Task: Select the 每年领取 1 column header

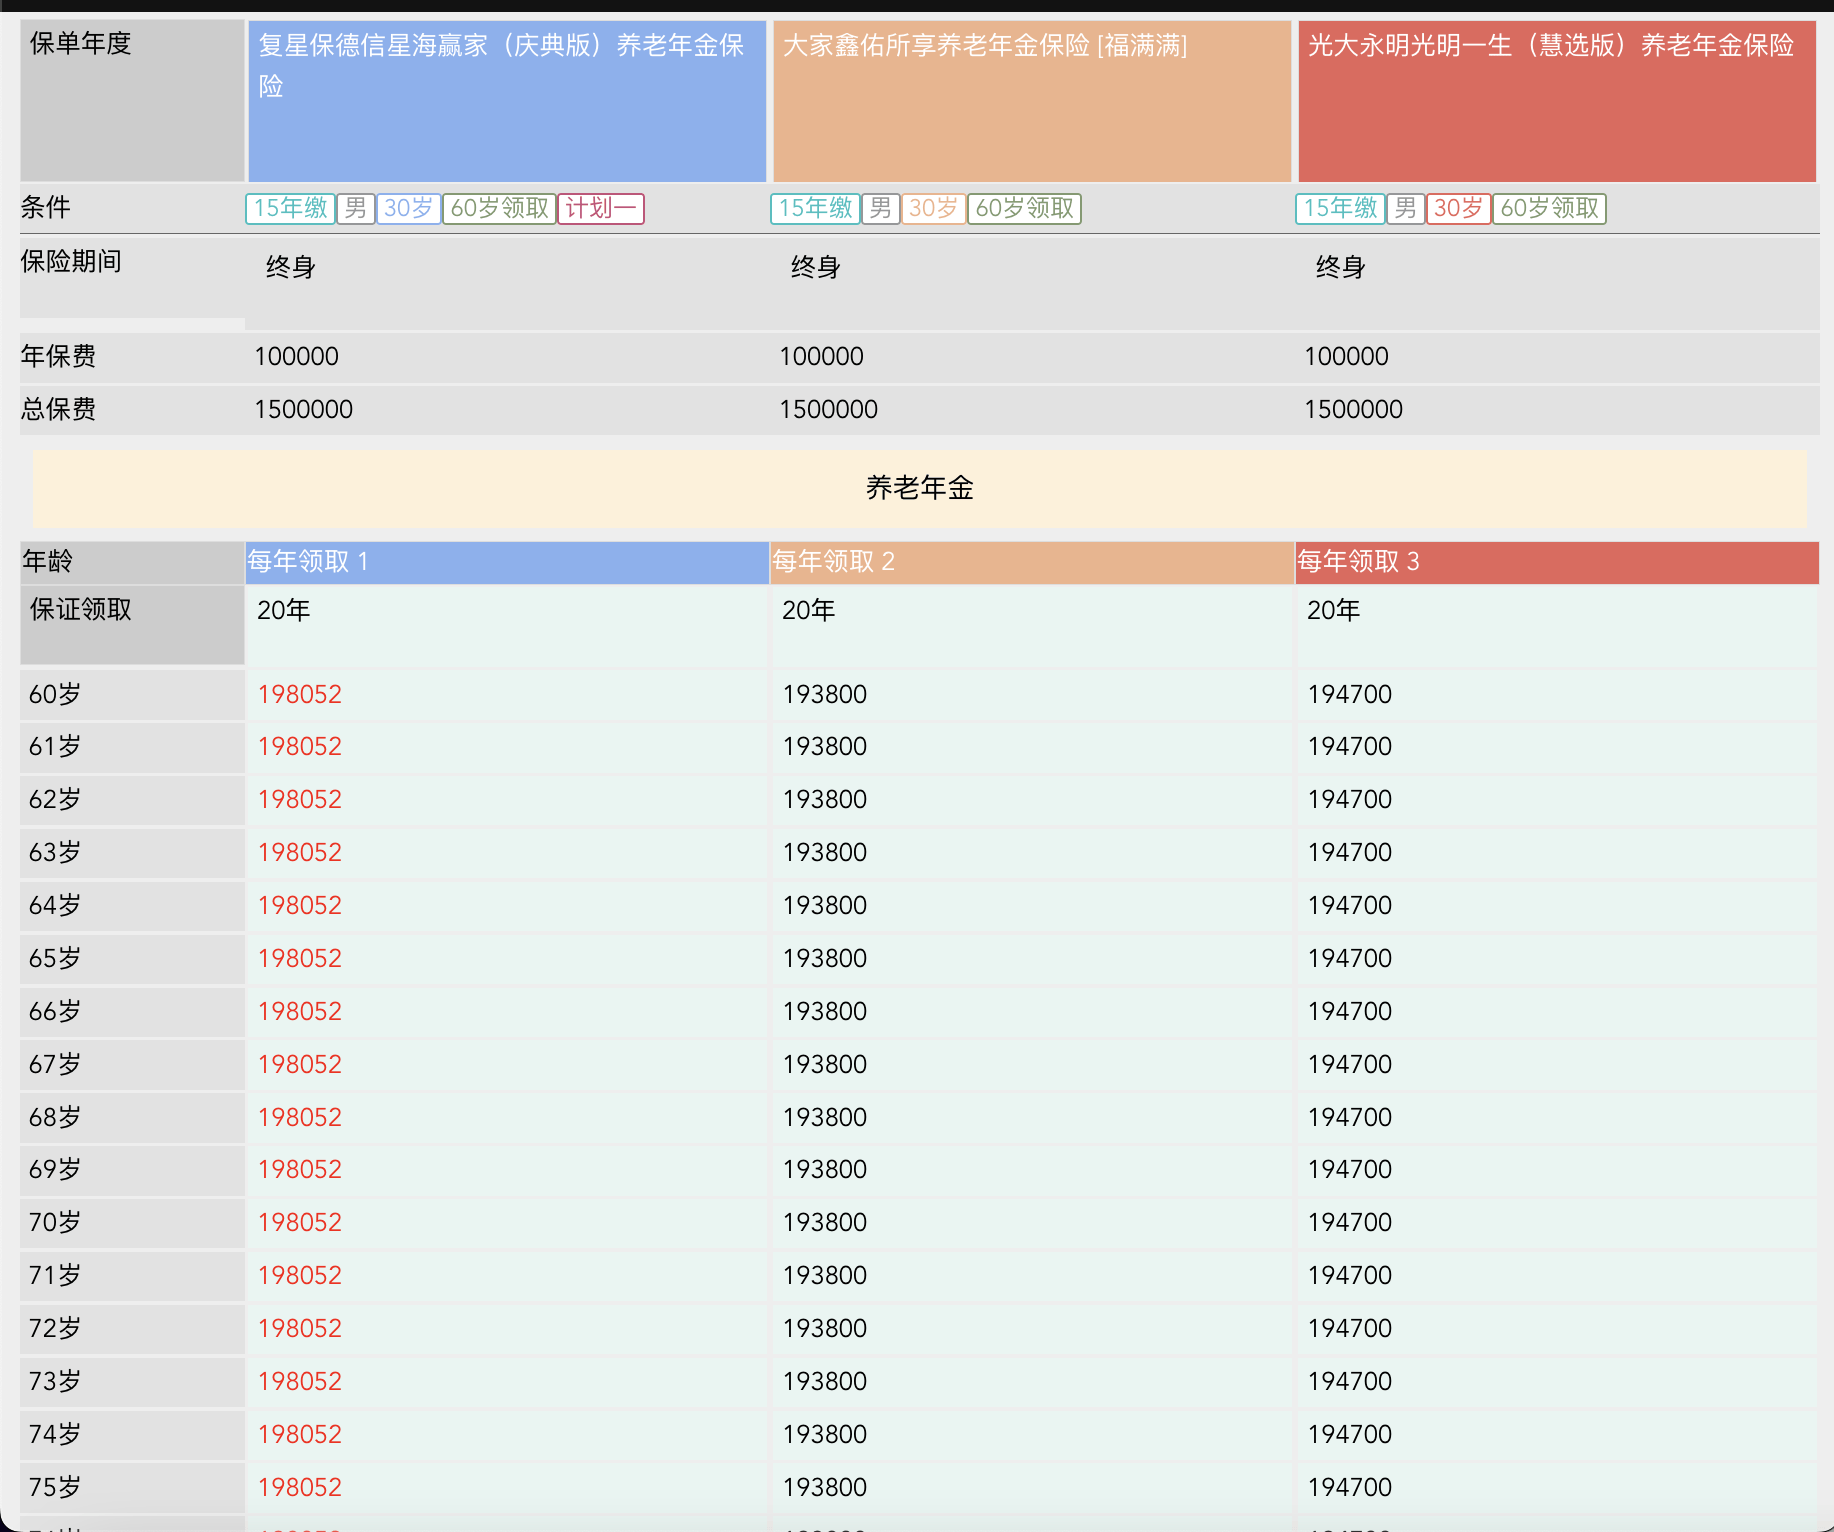Action: (507, 562)
